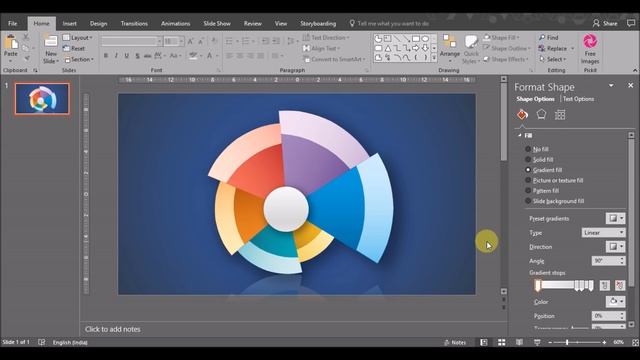Switch to Reading view icon

click(x=519, y=342)
